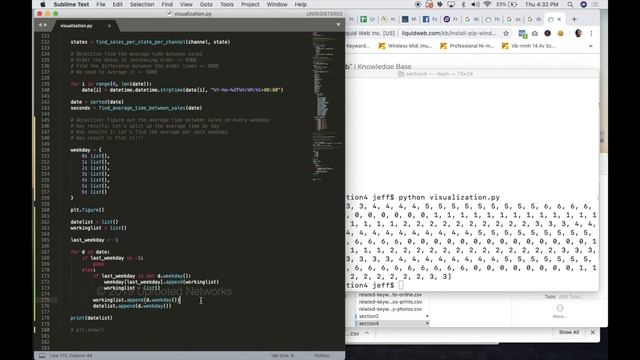Image resolution: width=640 pixels, height=360 pixels.
Task: Click Add Tags field in Finder preview
Action: click(x=571, y=297)
